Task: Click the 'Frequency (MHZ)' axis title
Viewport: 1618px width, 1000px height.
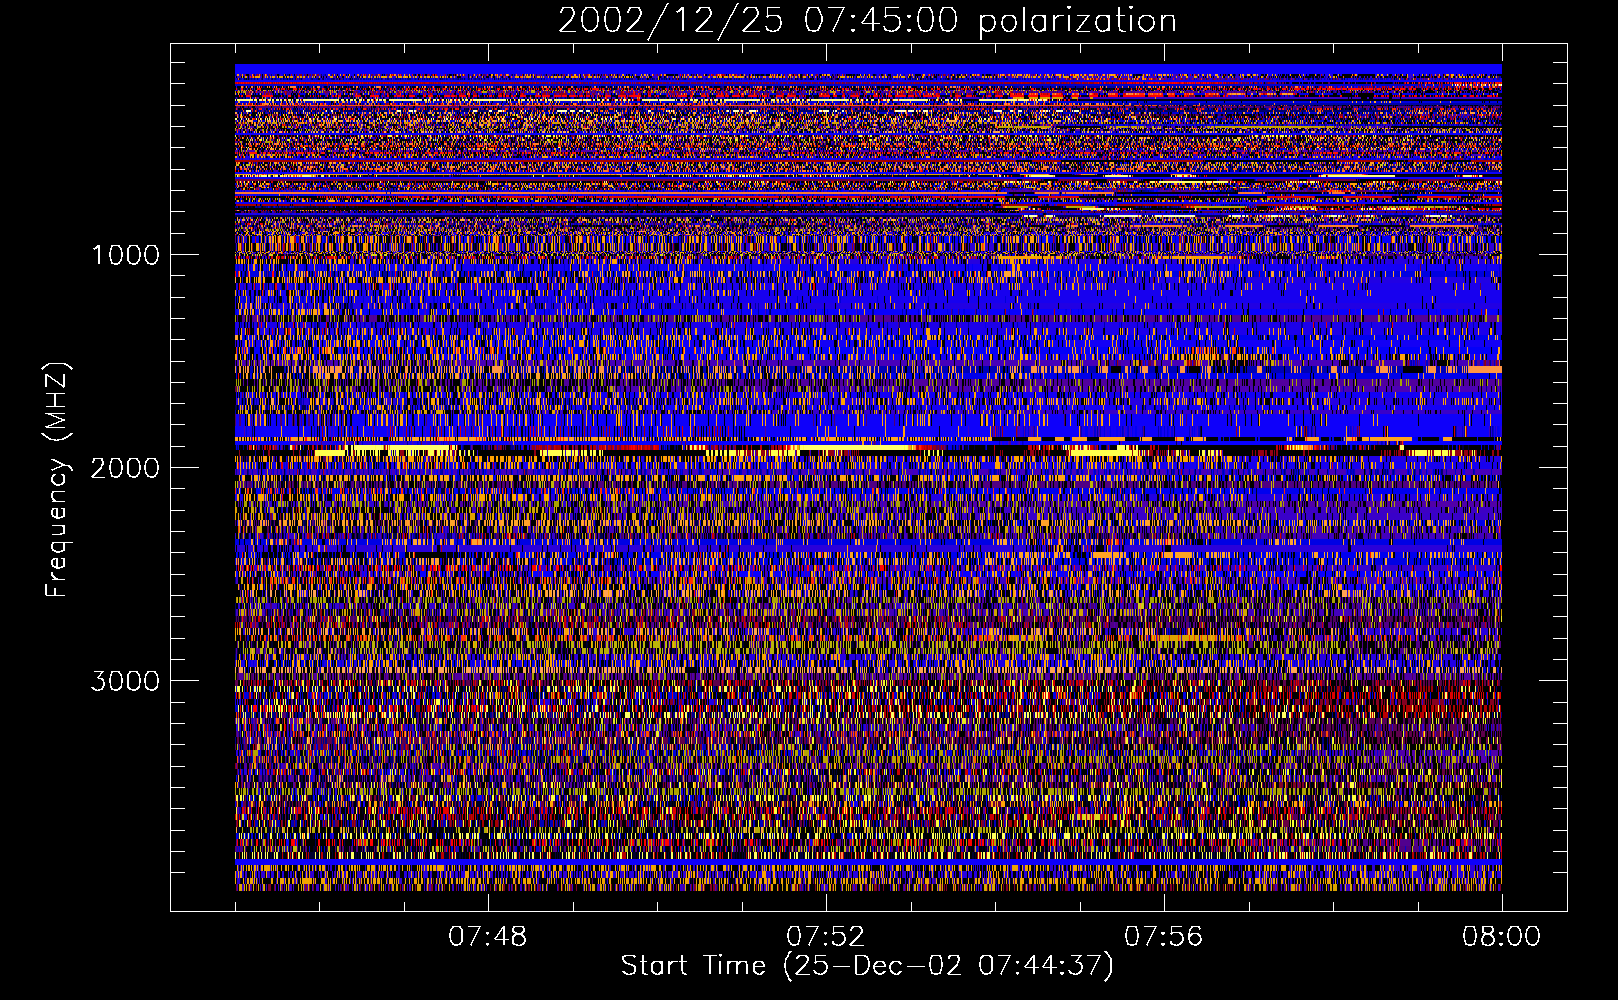Action: tap(57, 480)
